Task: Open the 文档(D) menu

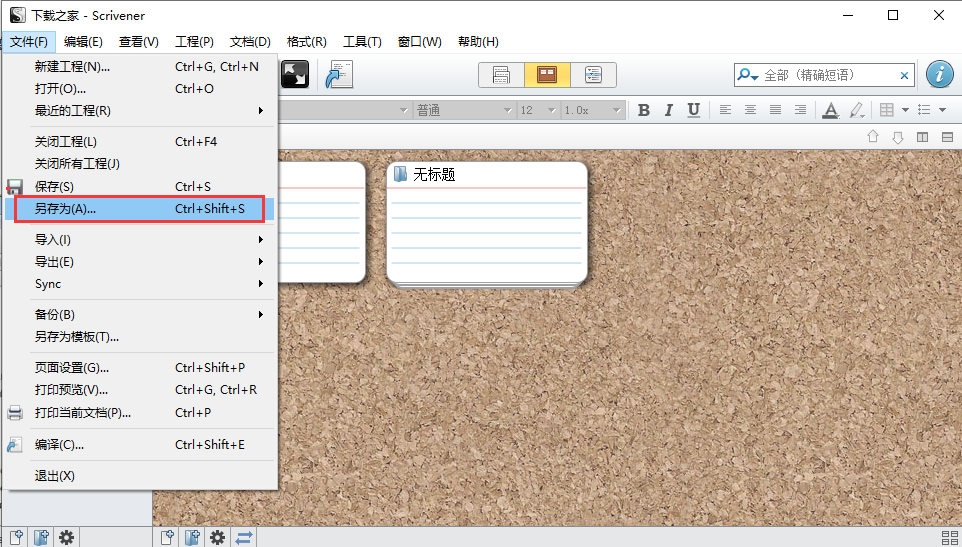Action: [x=250, y=42]
